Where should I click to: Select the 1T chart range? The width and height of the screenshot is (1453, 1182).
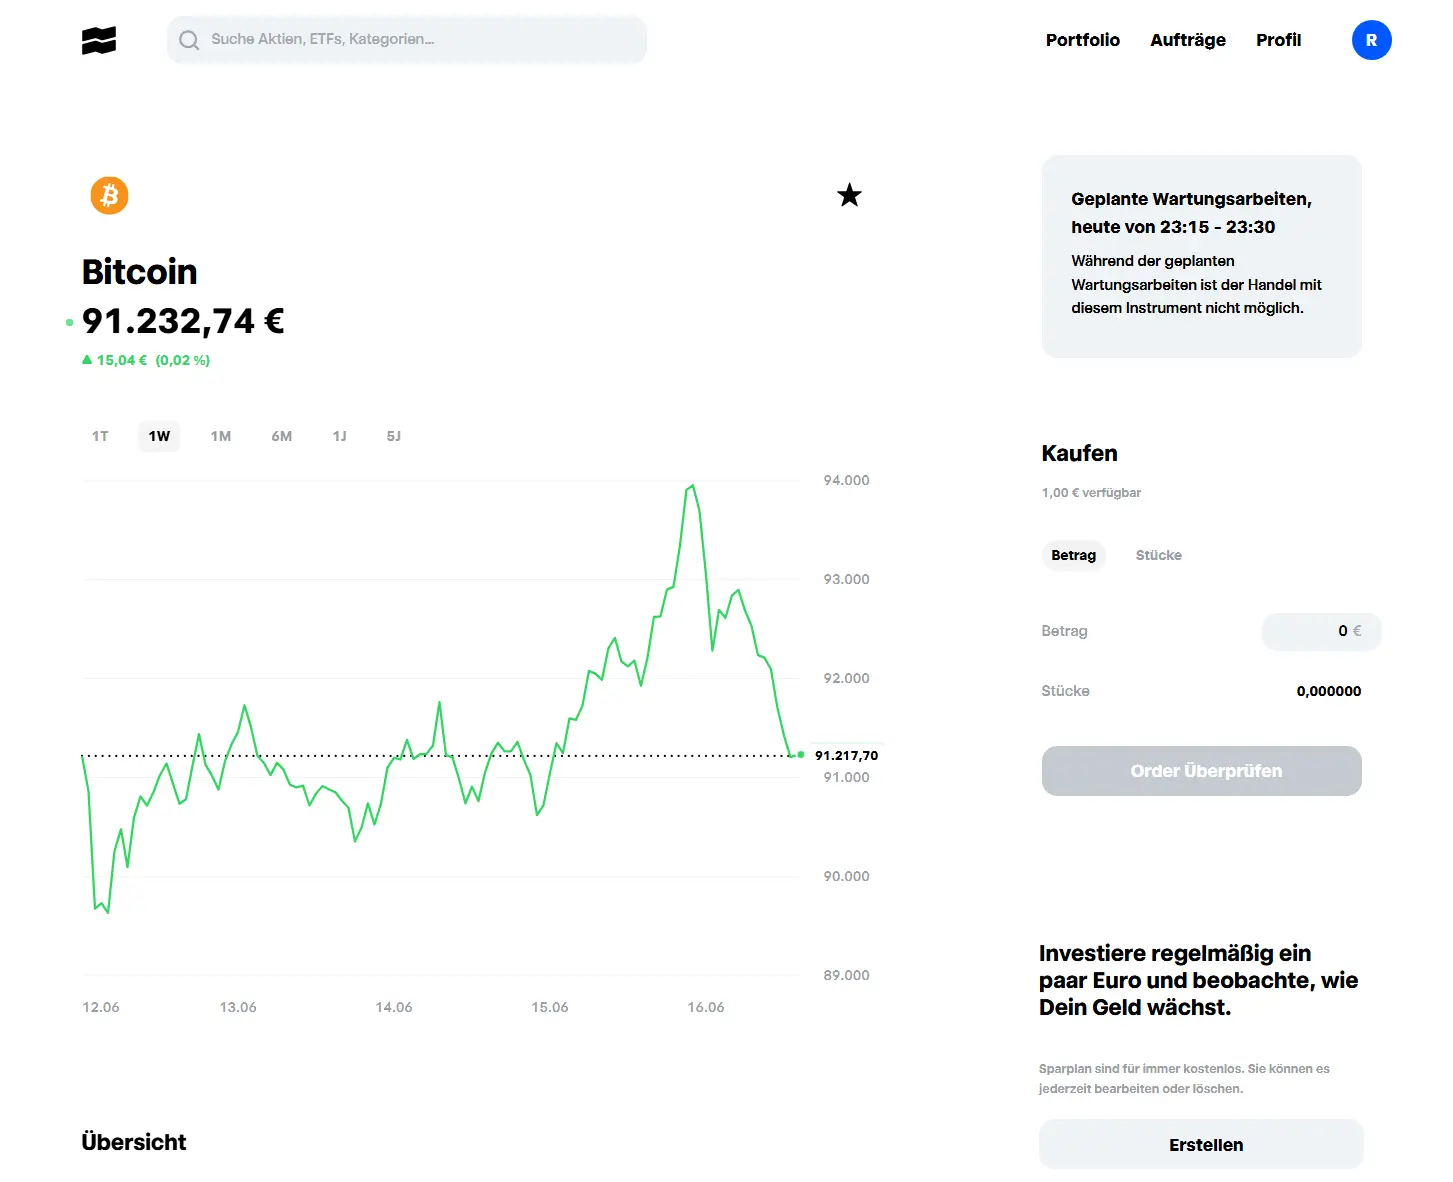pyautogui.click(x=100, y=436)
